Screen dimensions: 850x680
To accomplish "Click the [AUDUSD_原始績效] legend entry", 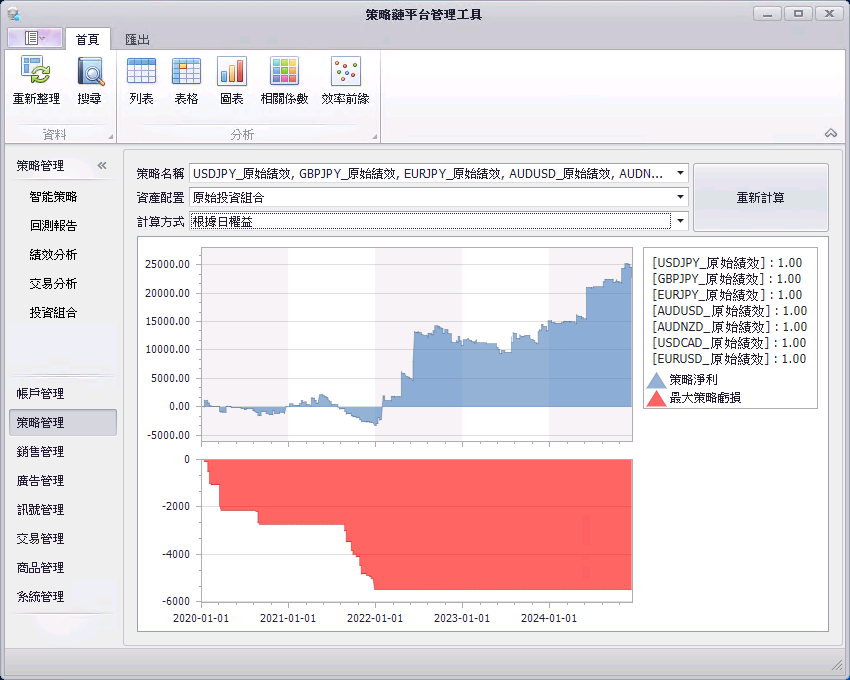I will (x=729, y=311).
